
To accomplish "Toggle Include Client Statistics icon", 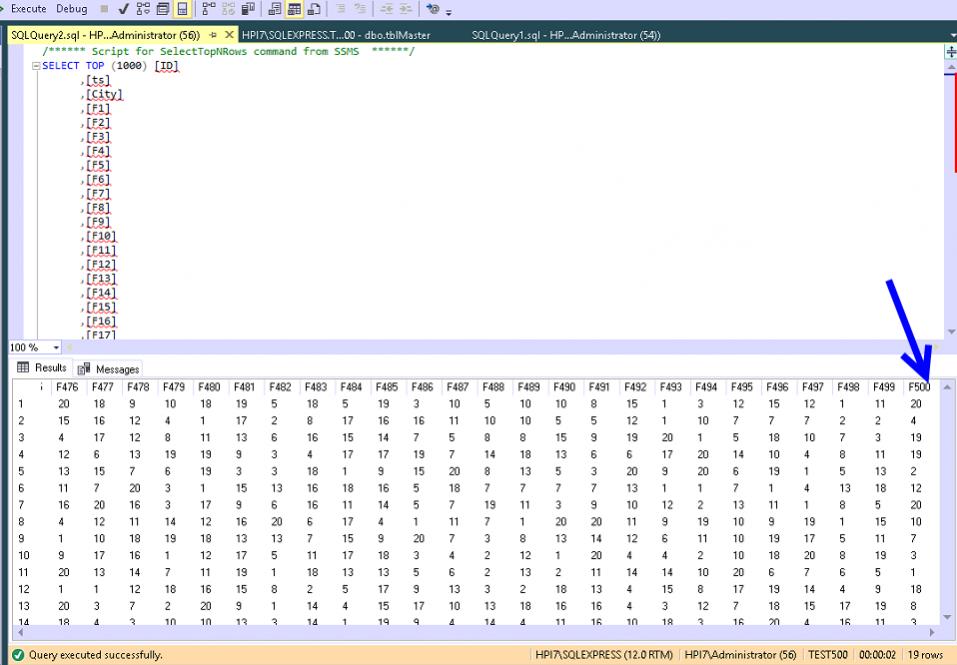I will coord(248,9).
